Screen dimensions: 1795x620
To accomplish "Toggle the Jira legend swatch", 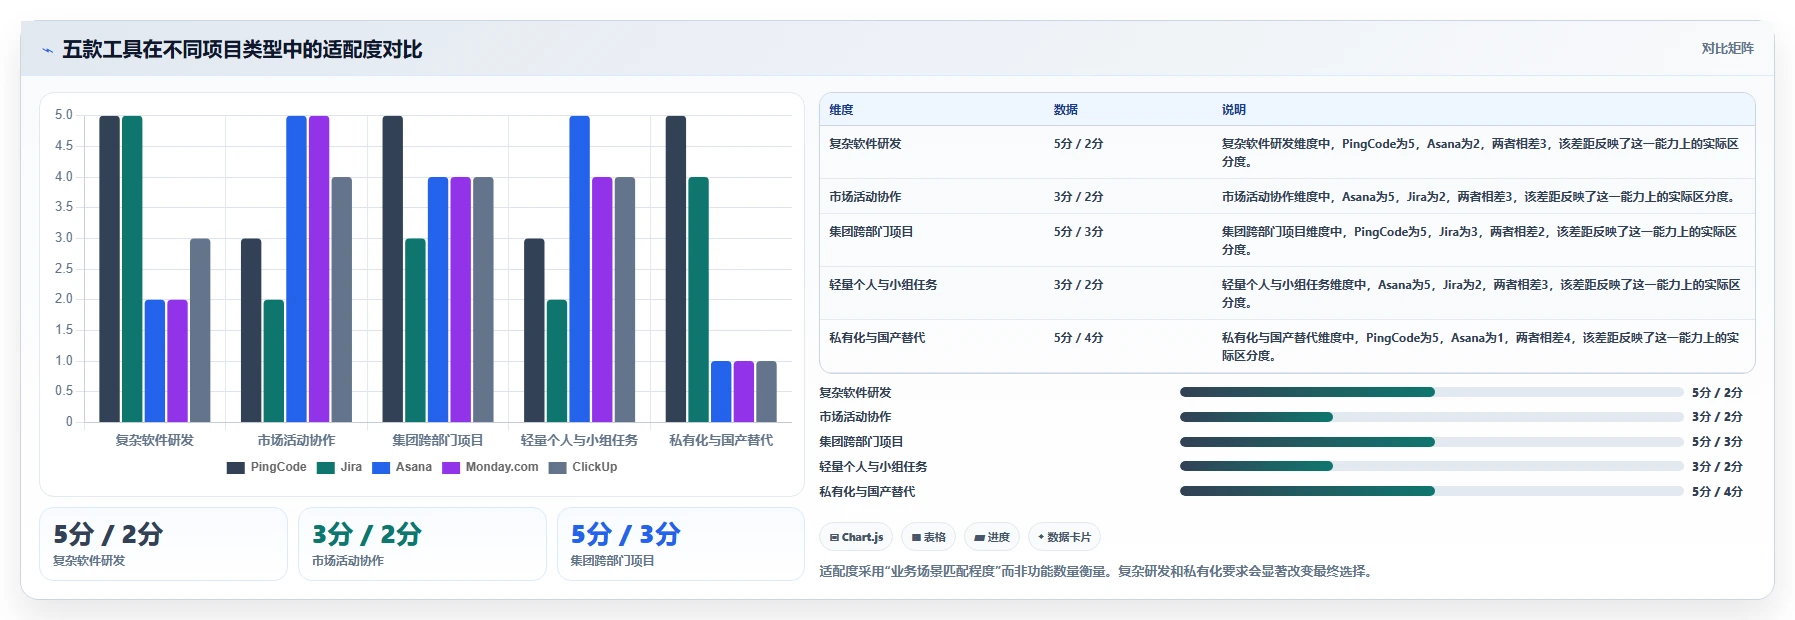I will pos(326,467).
